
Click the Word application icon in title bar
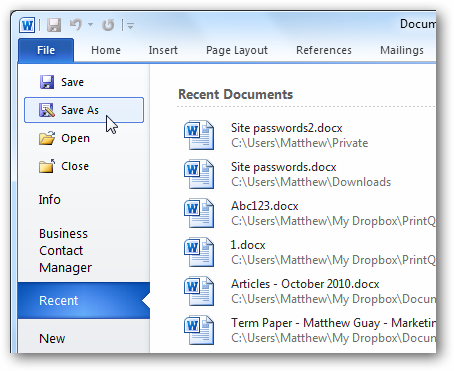coord(27,25)
